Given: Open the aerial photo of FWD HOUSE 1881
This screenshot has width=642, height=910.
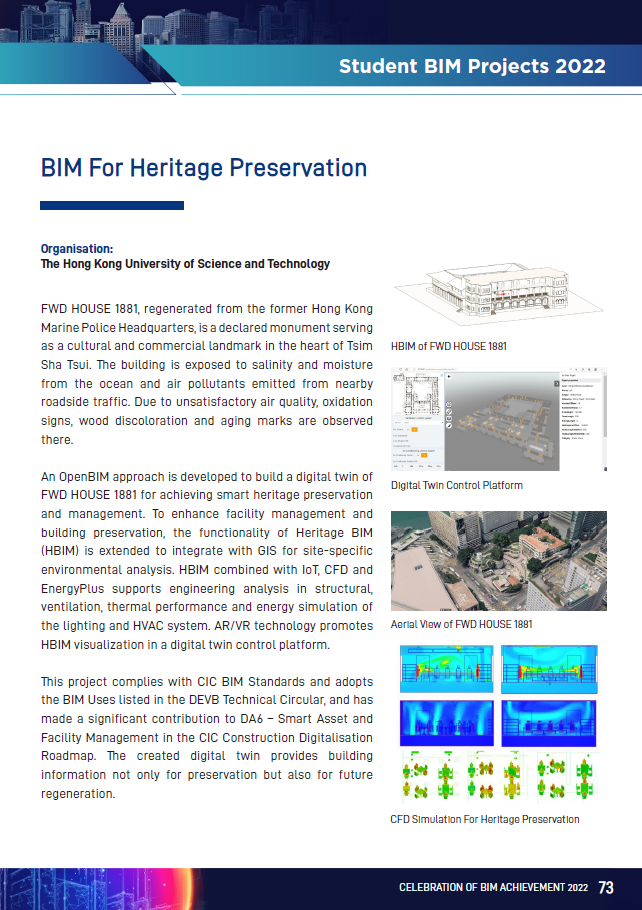Looking at the screenshot, I should [499, 561].
